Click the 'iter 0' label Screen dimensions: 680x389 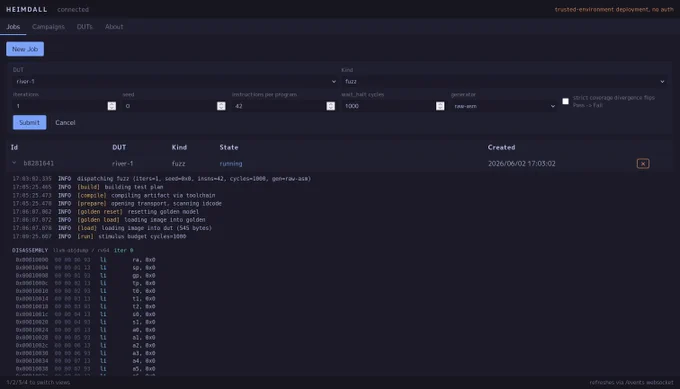(124, 250)
